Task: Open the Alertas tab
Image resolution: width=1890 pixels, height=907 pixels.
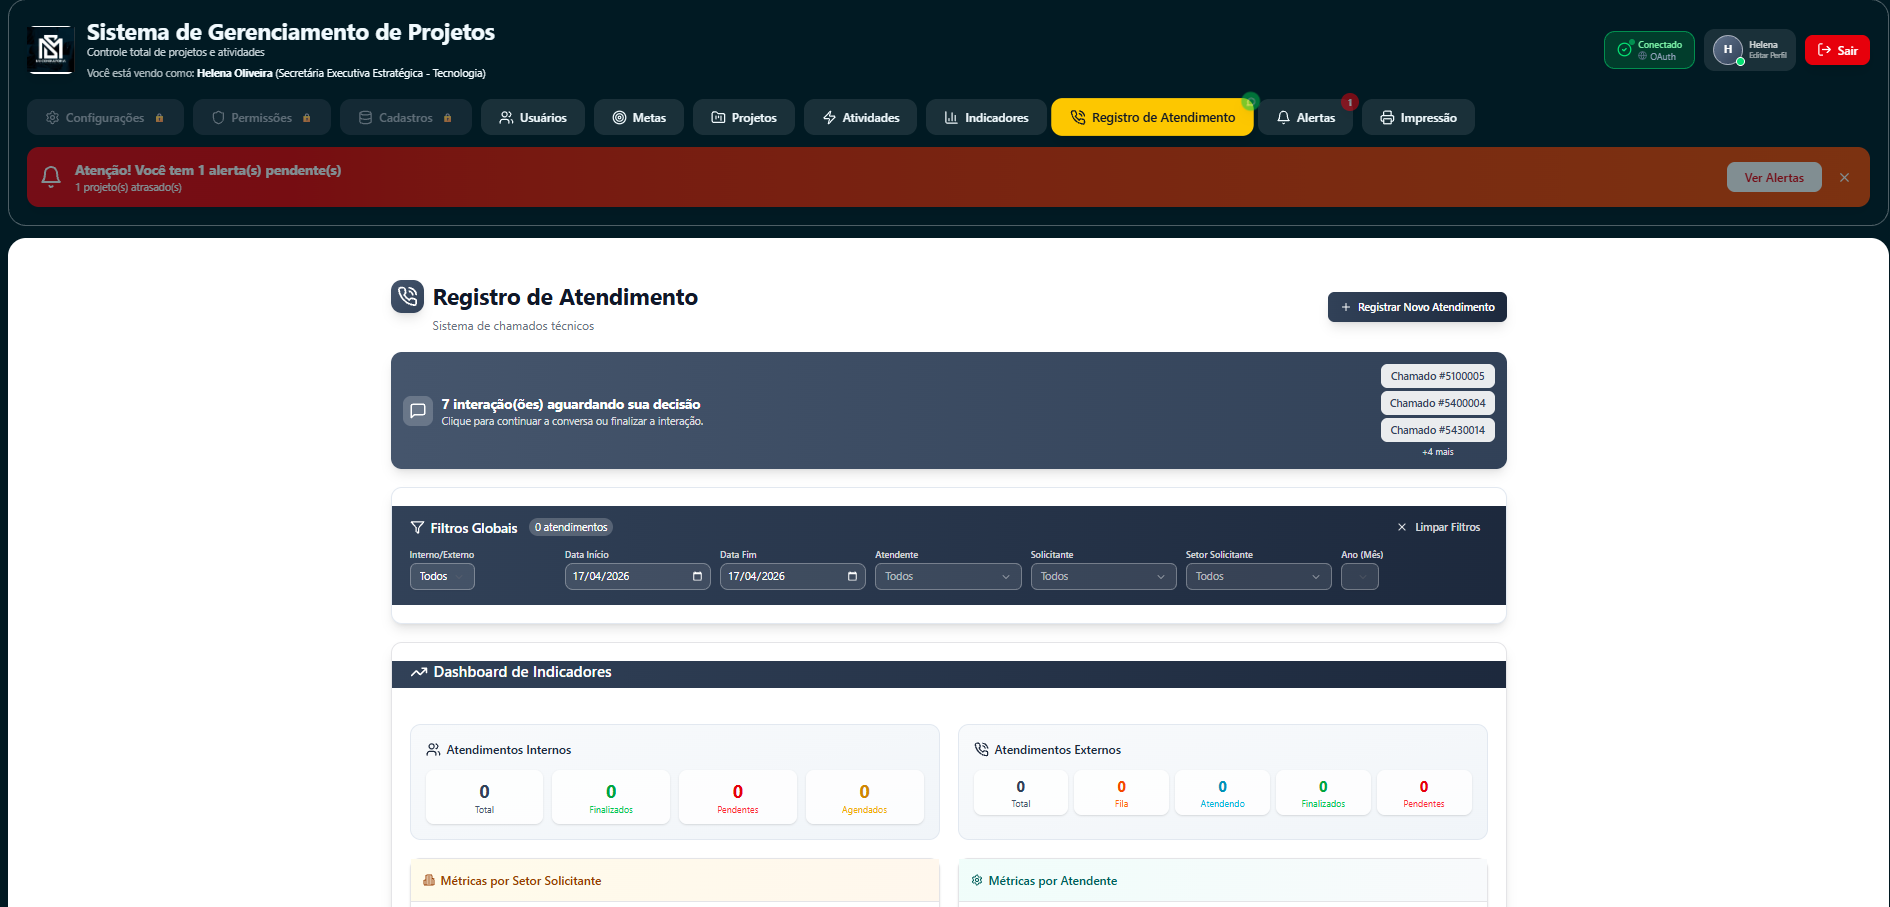Action: [x=1306, y=117]
